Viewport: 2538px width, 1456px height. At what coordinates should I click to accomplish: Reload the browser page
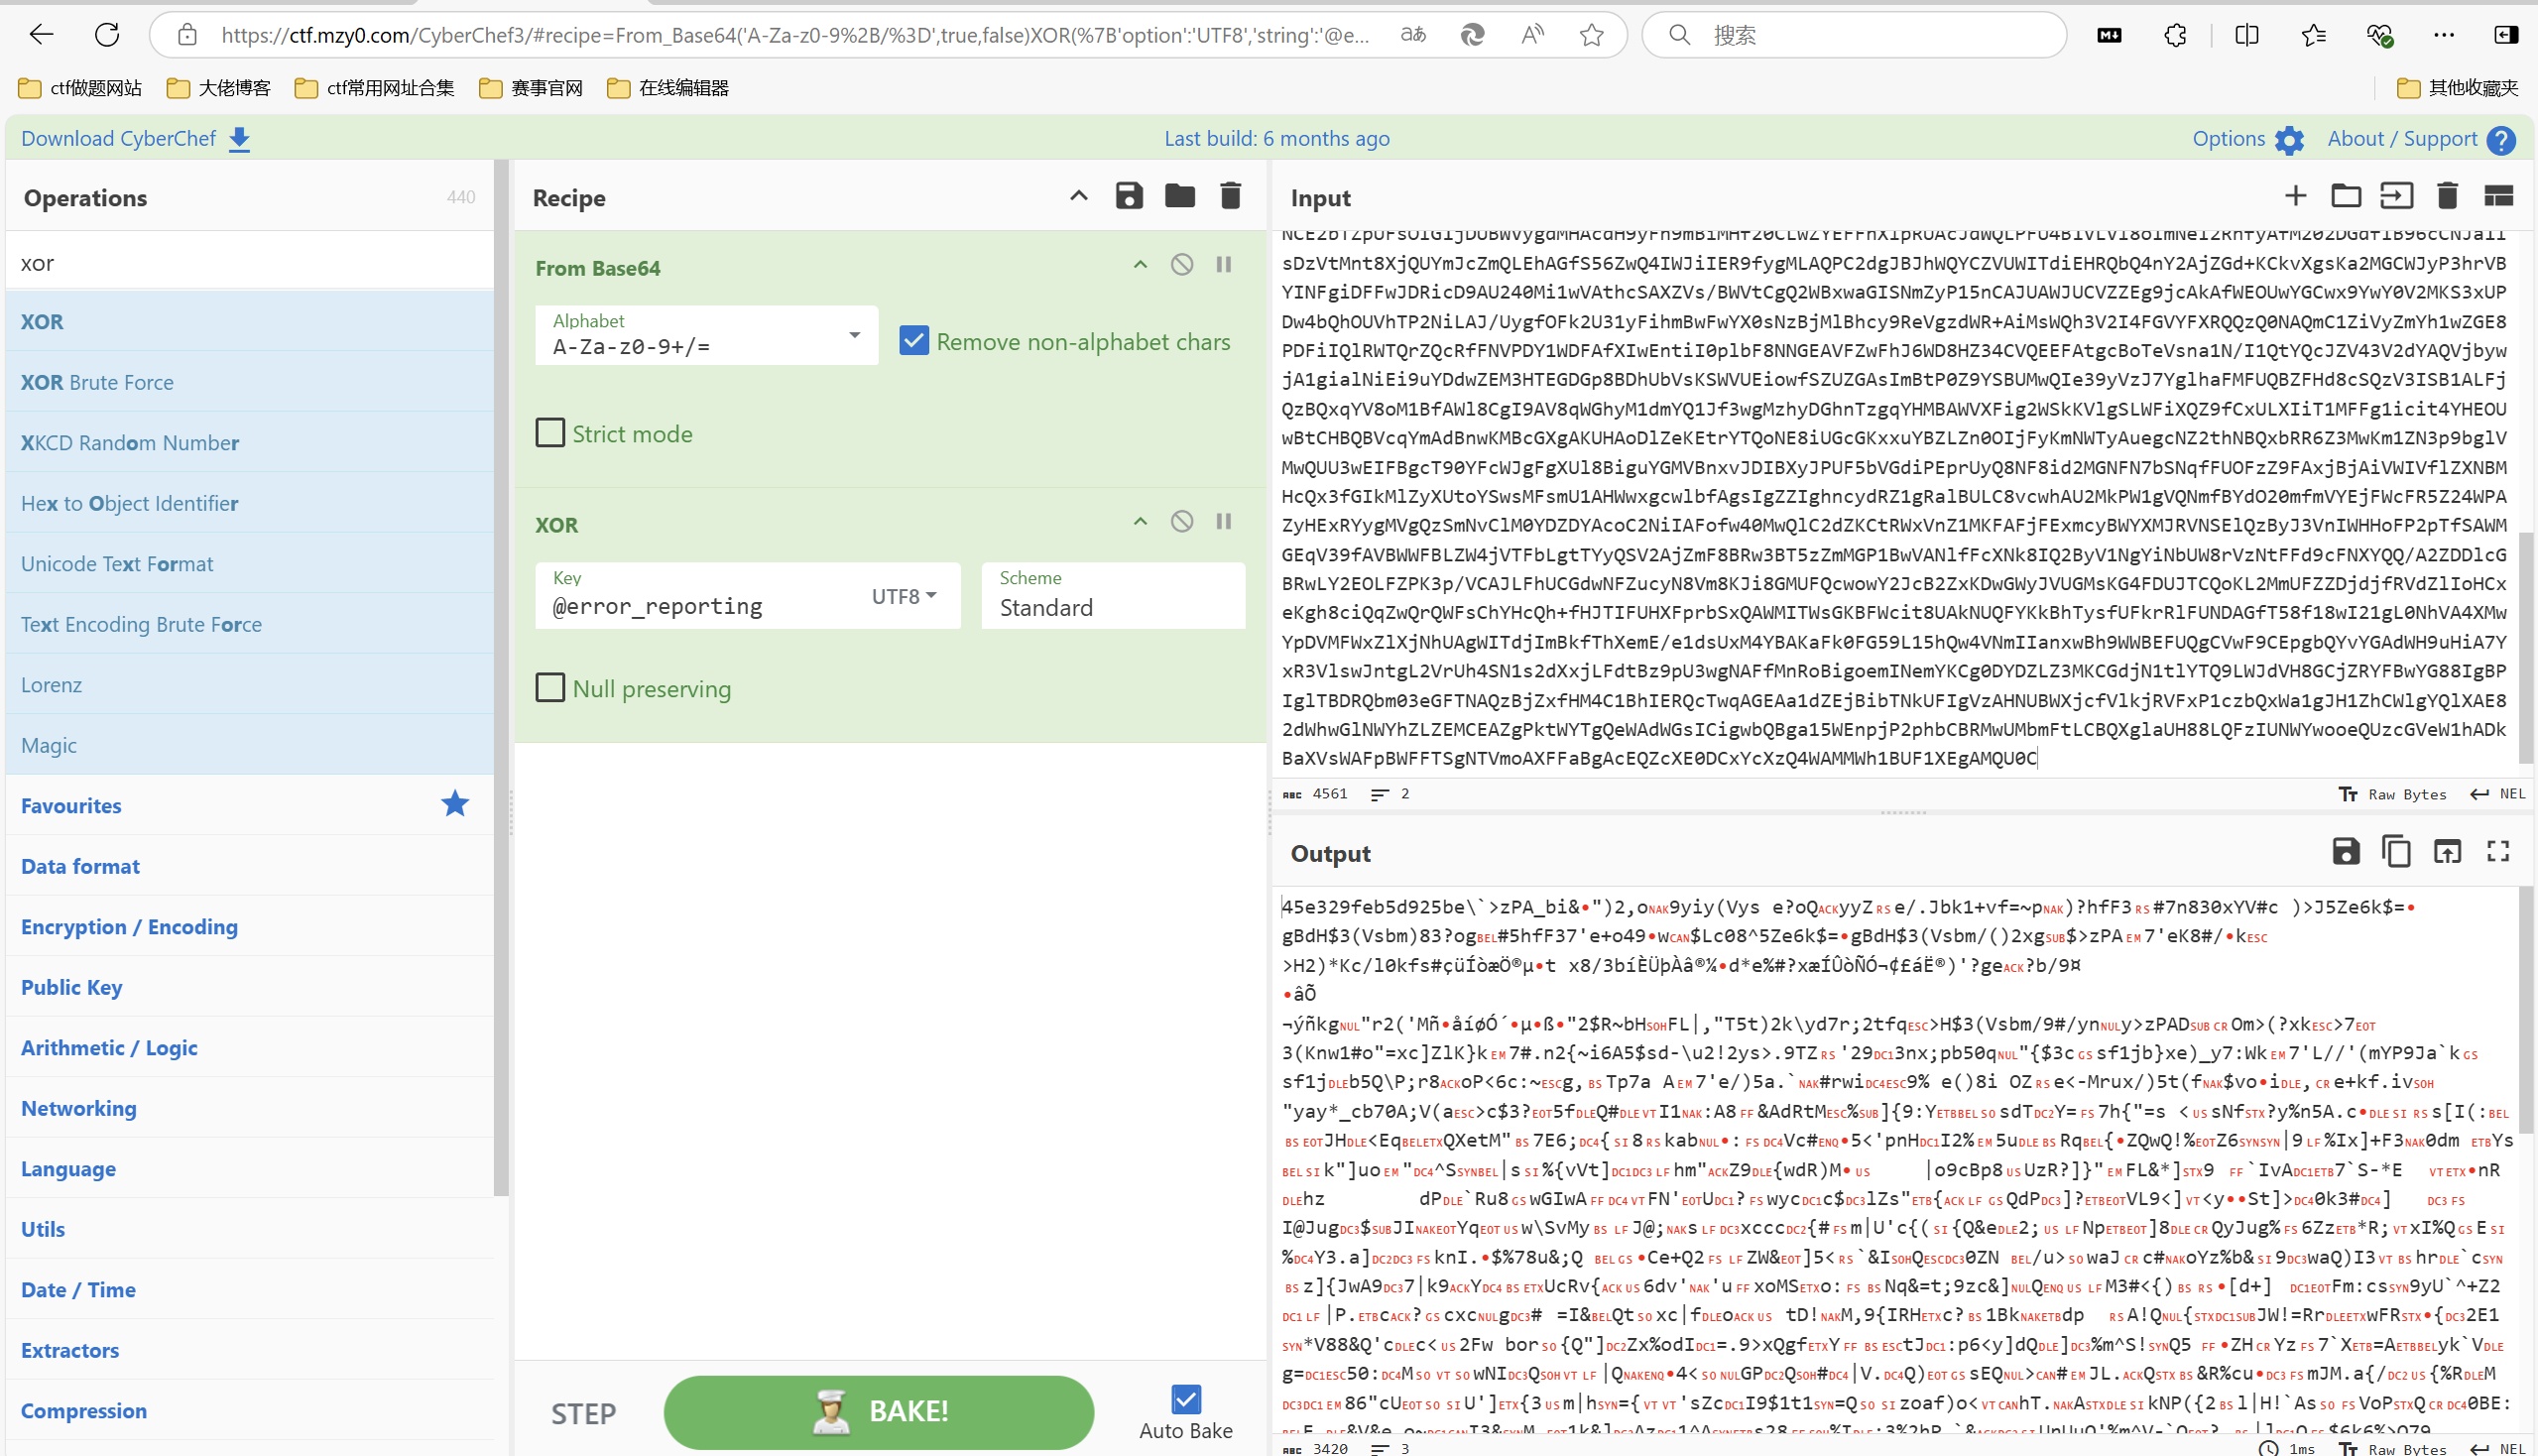pyautogui.click(x=107, y=35)
